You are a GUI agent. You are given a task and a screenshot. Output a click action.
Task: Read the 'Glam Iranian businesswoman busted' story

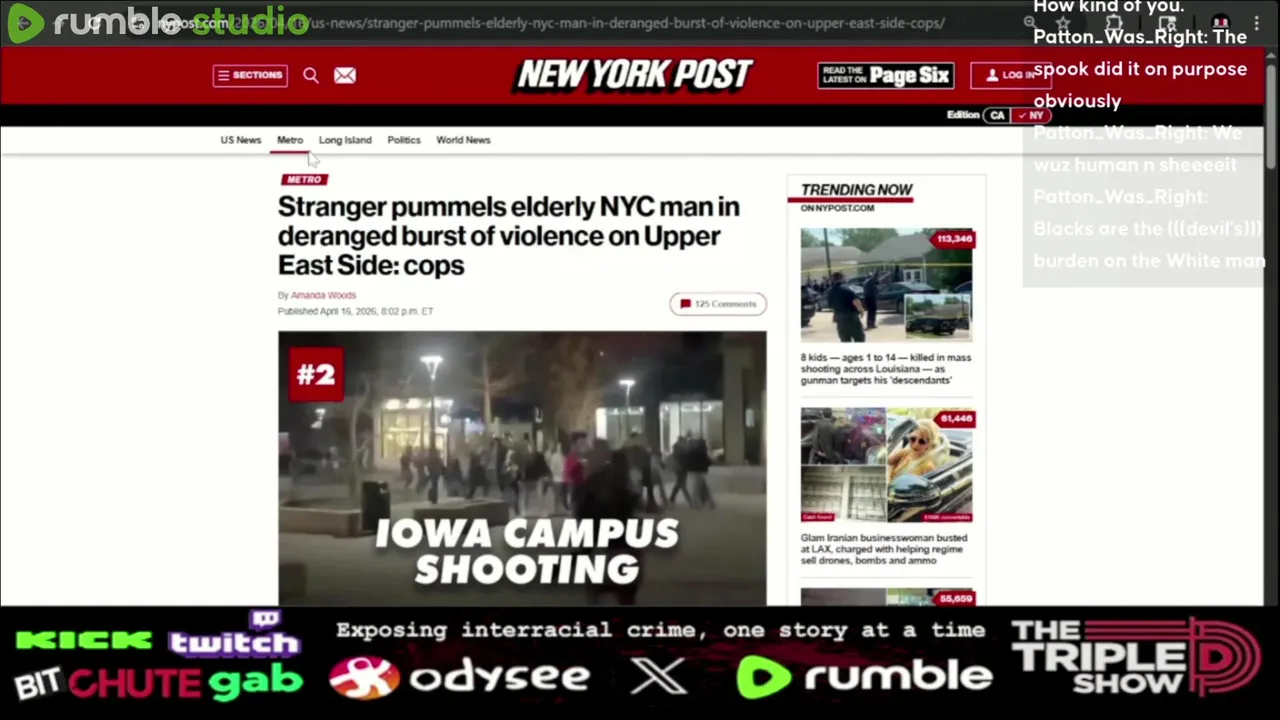pos(884,549)
